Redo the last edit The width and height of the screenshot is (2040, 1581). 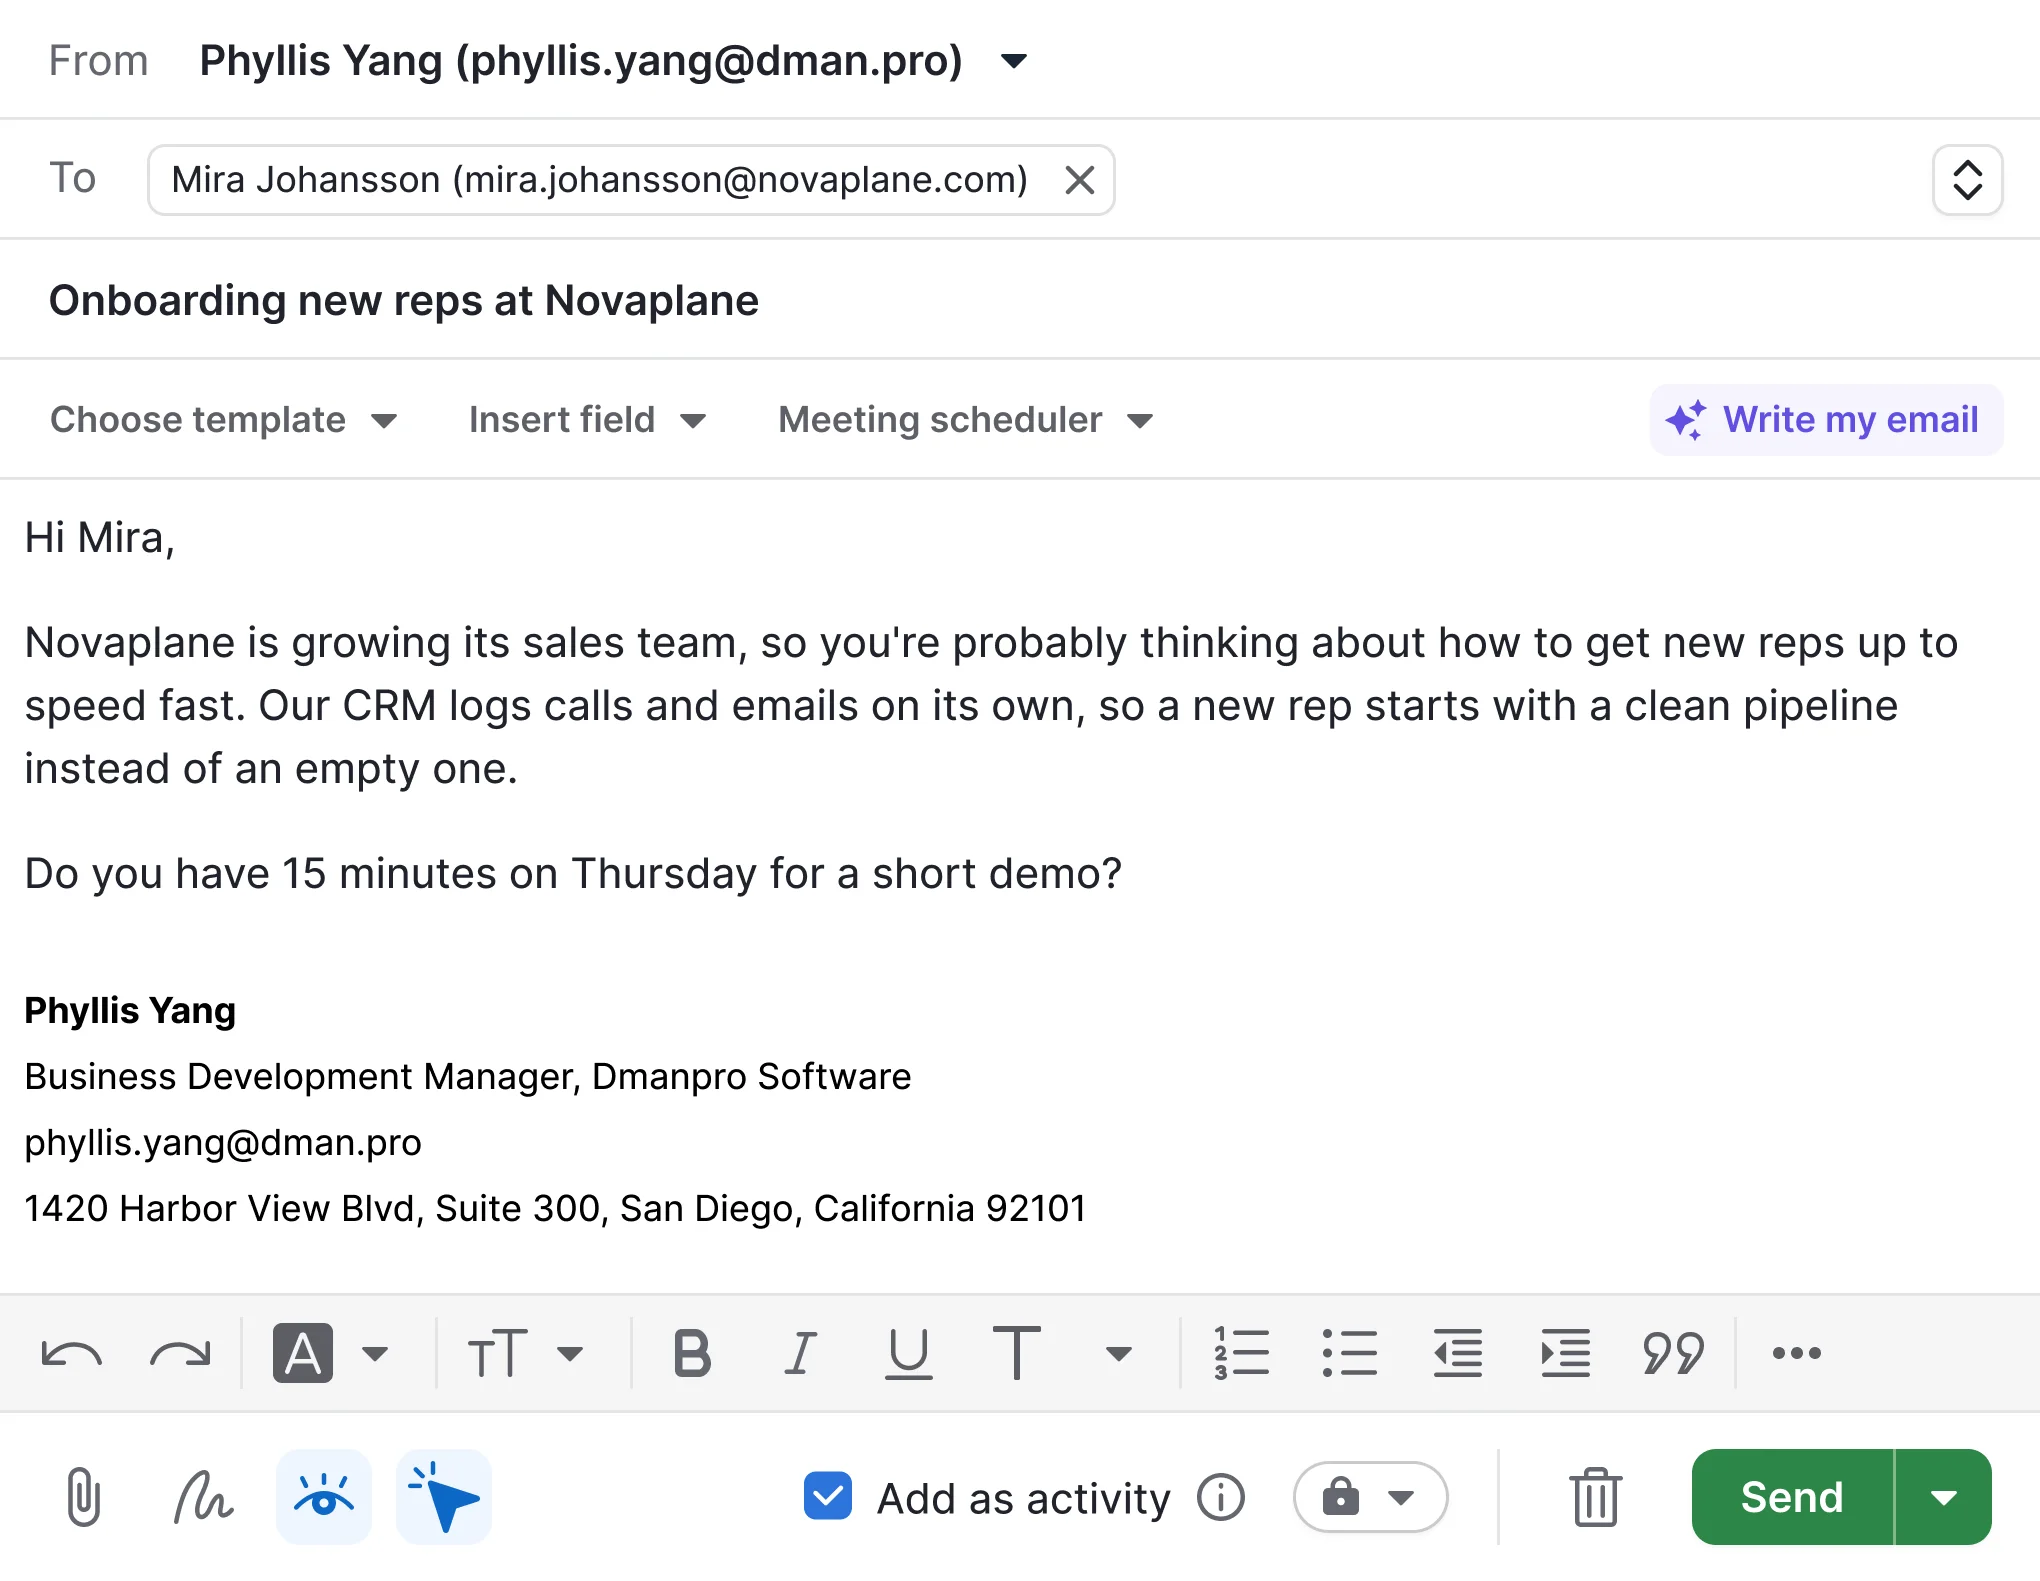coord(180,1354)
